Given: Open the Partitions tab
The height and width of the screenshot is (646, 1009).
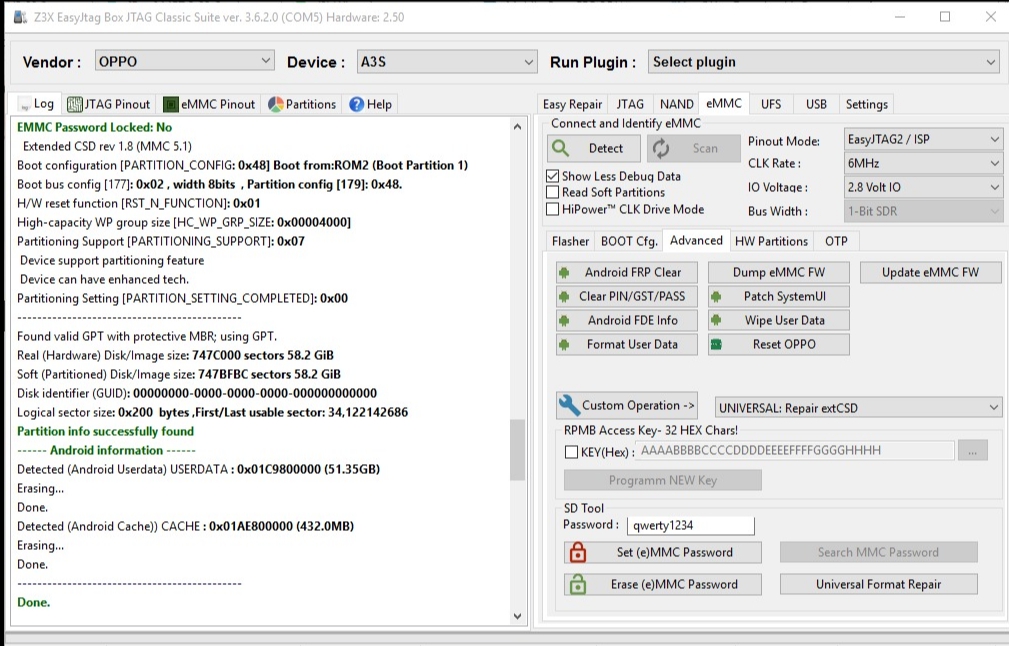Looking at the screenshot, I should [x=302, y=104].
